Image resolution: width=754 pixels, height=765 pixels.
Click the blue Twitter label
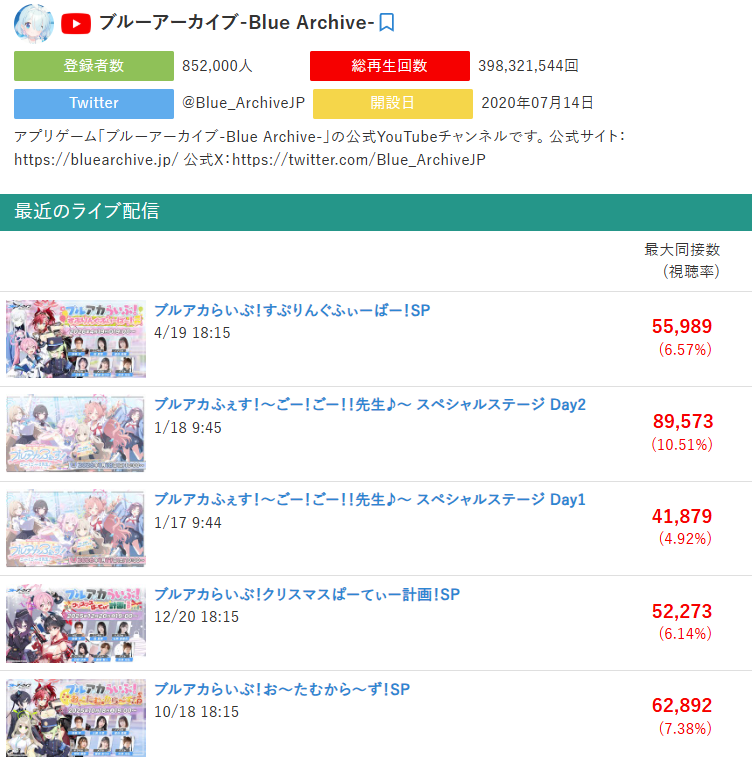(x=94, y=103)
